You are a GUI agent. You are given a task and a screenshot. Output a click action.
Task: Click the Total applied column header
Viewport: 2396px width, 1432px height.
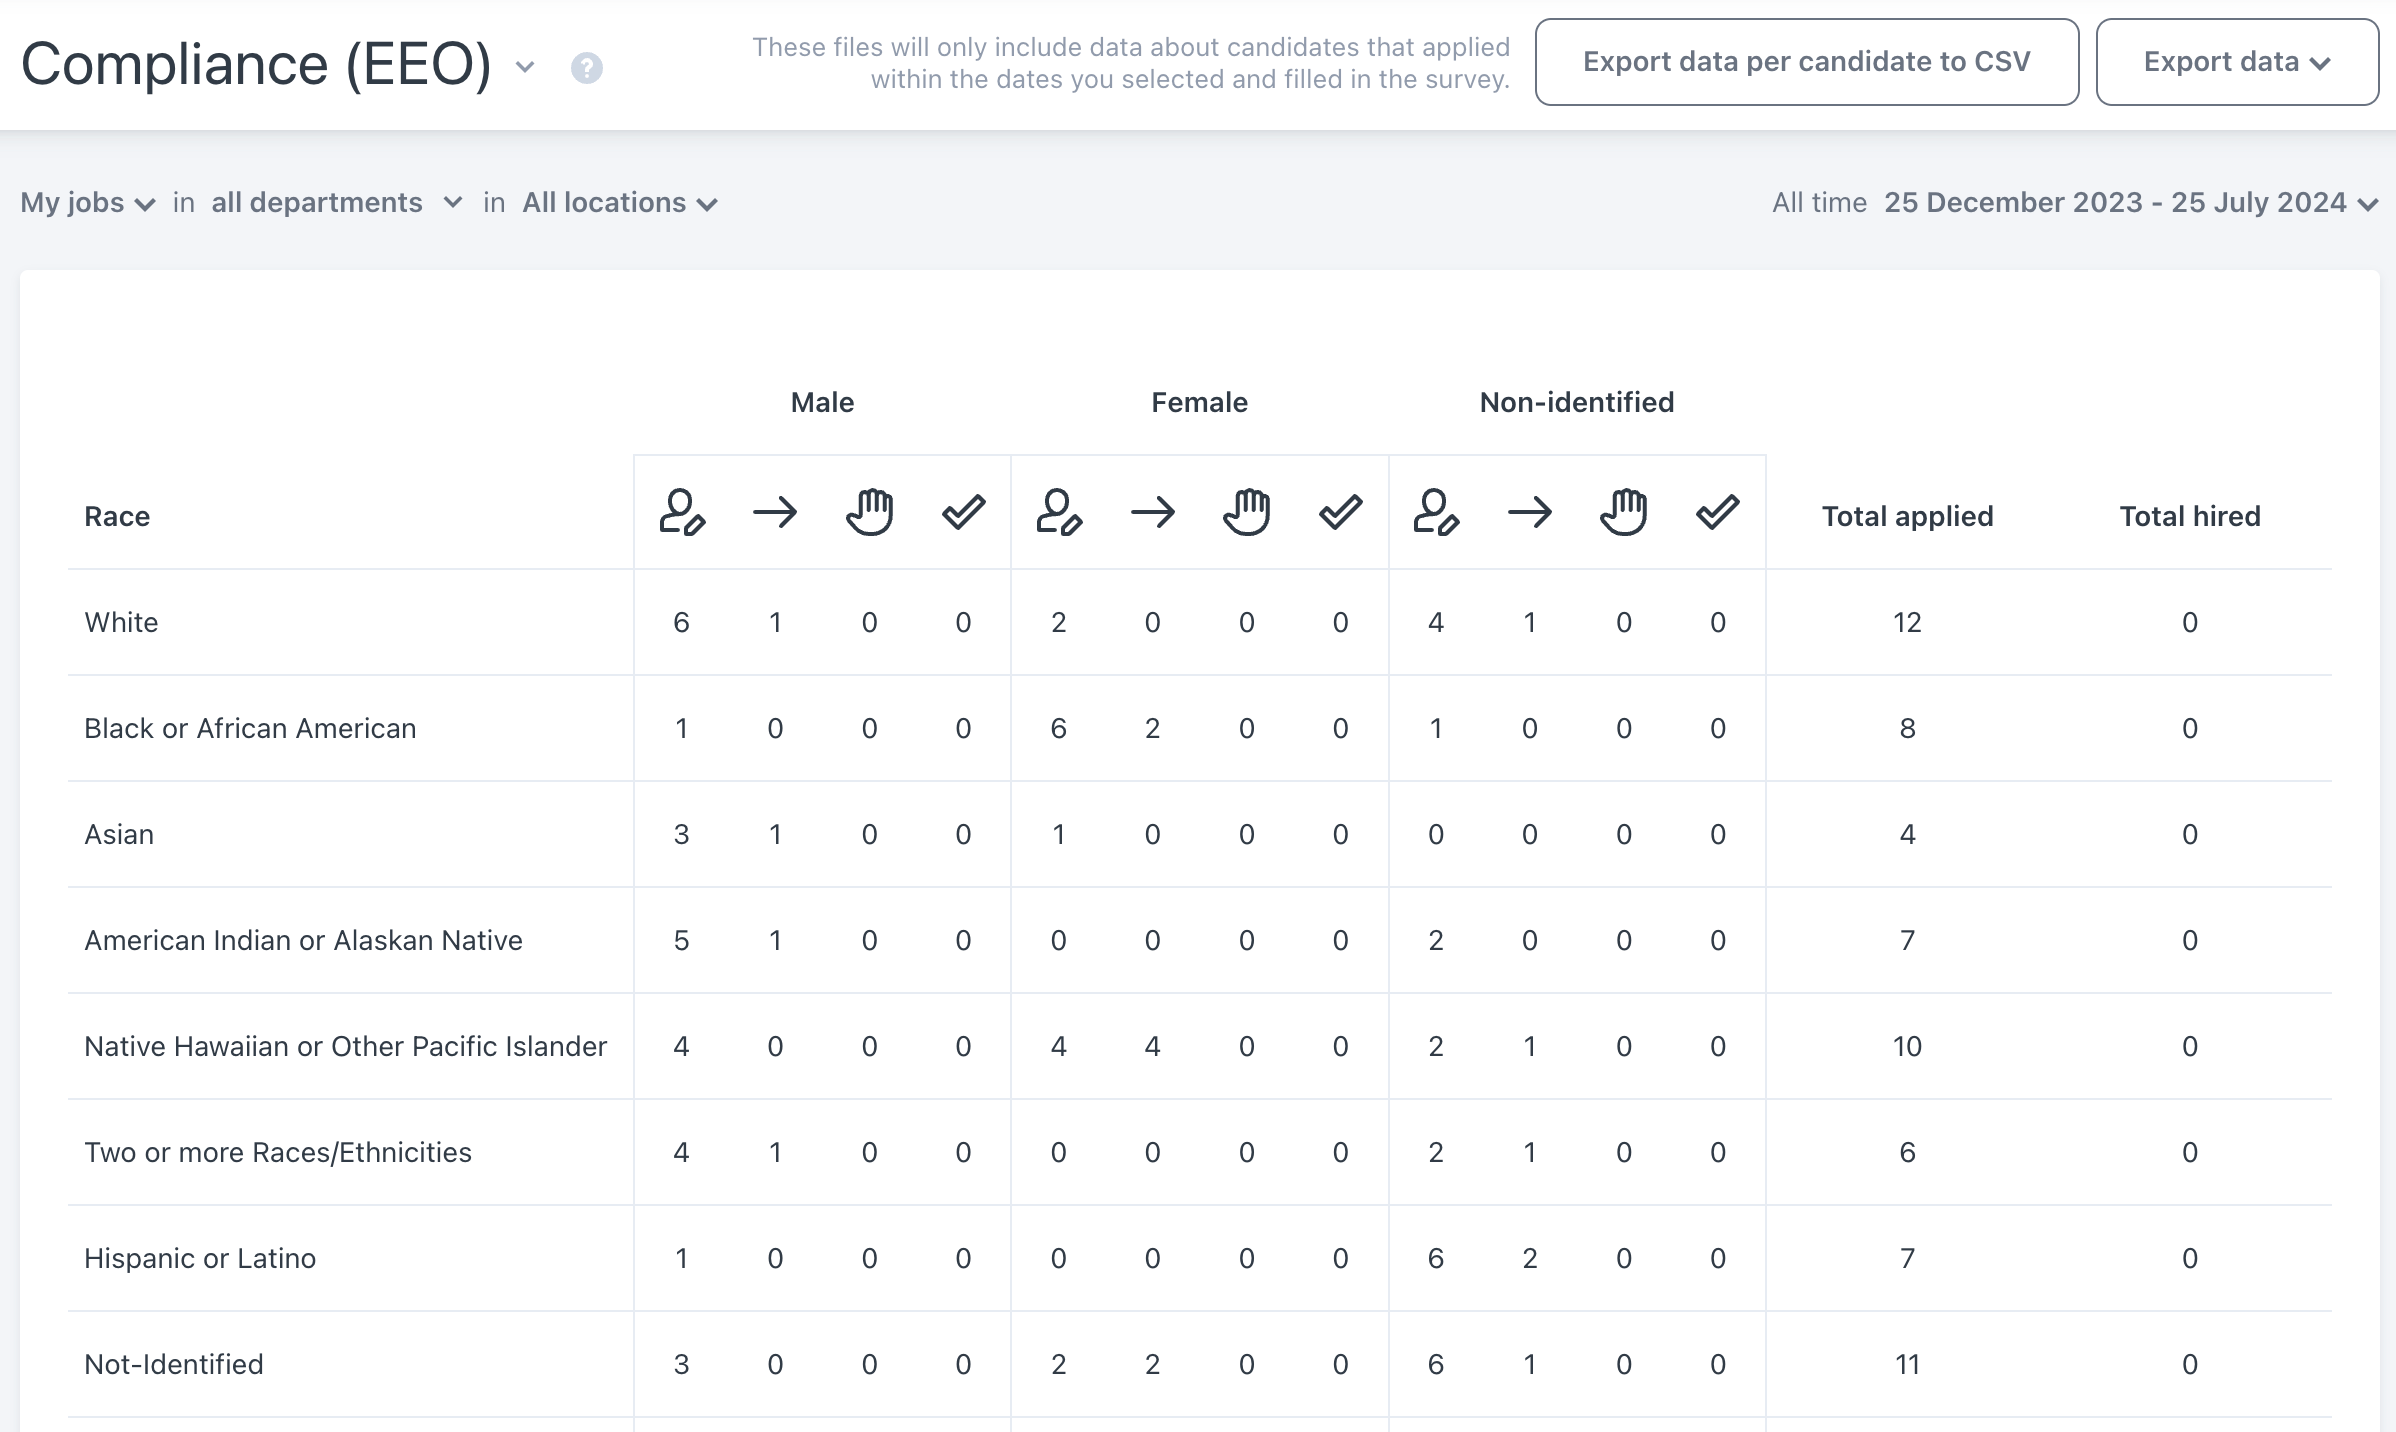point(1907,515)
